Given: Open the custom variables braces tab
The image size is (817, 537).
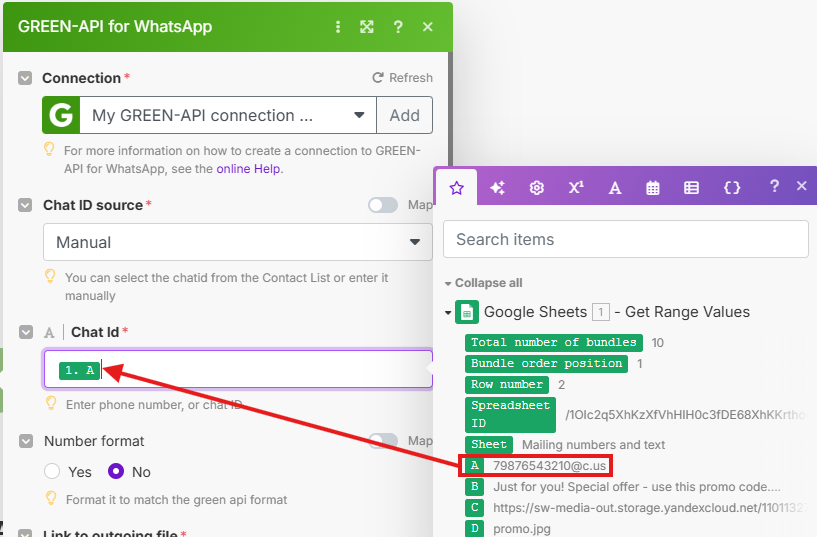Looking at the screenshot, I should pos(731,187).
